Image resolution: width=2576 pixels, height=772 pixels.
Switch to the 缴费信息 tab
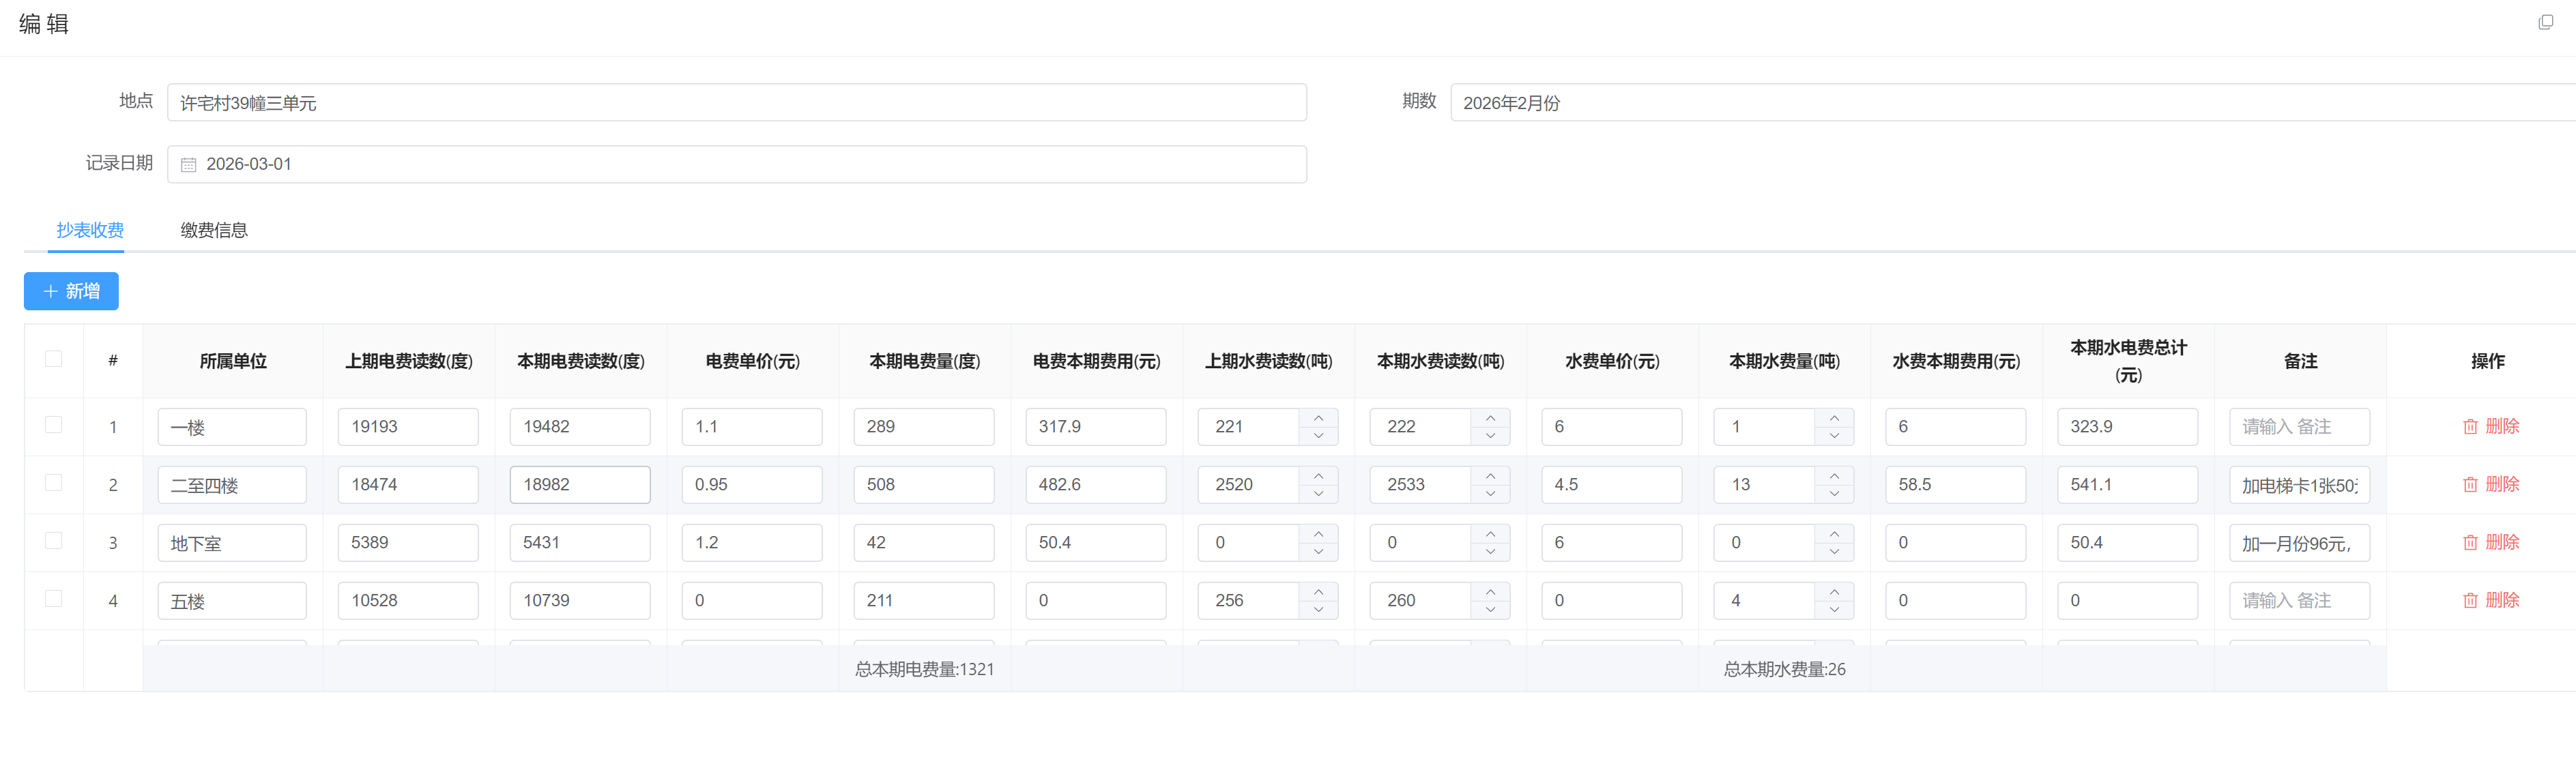click(213, 231)
